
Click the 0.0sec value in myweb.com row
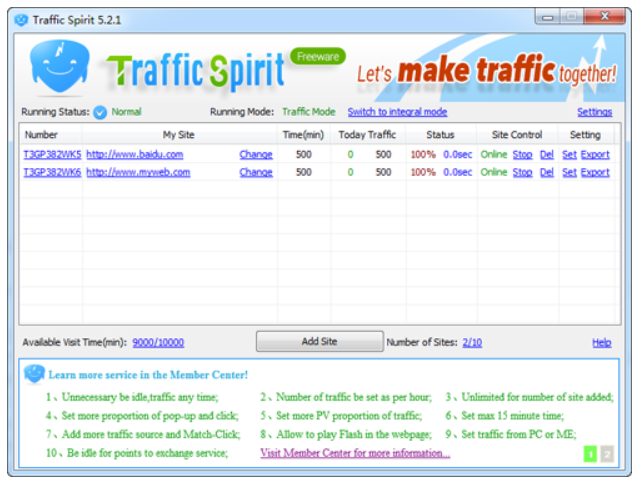[x=458, y=172]
